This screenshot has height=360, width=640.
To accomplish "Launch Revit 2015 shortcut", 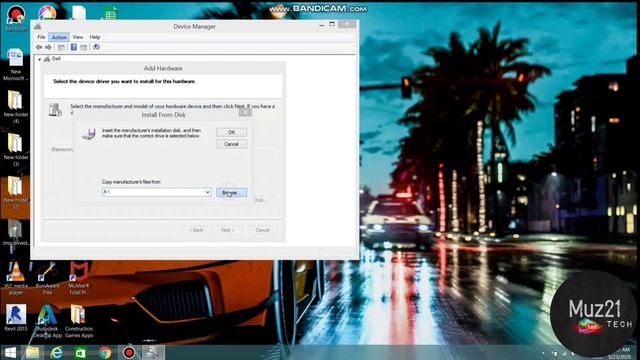I will point(16,318).
